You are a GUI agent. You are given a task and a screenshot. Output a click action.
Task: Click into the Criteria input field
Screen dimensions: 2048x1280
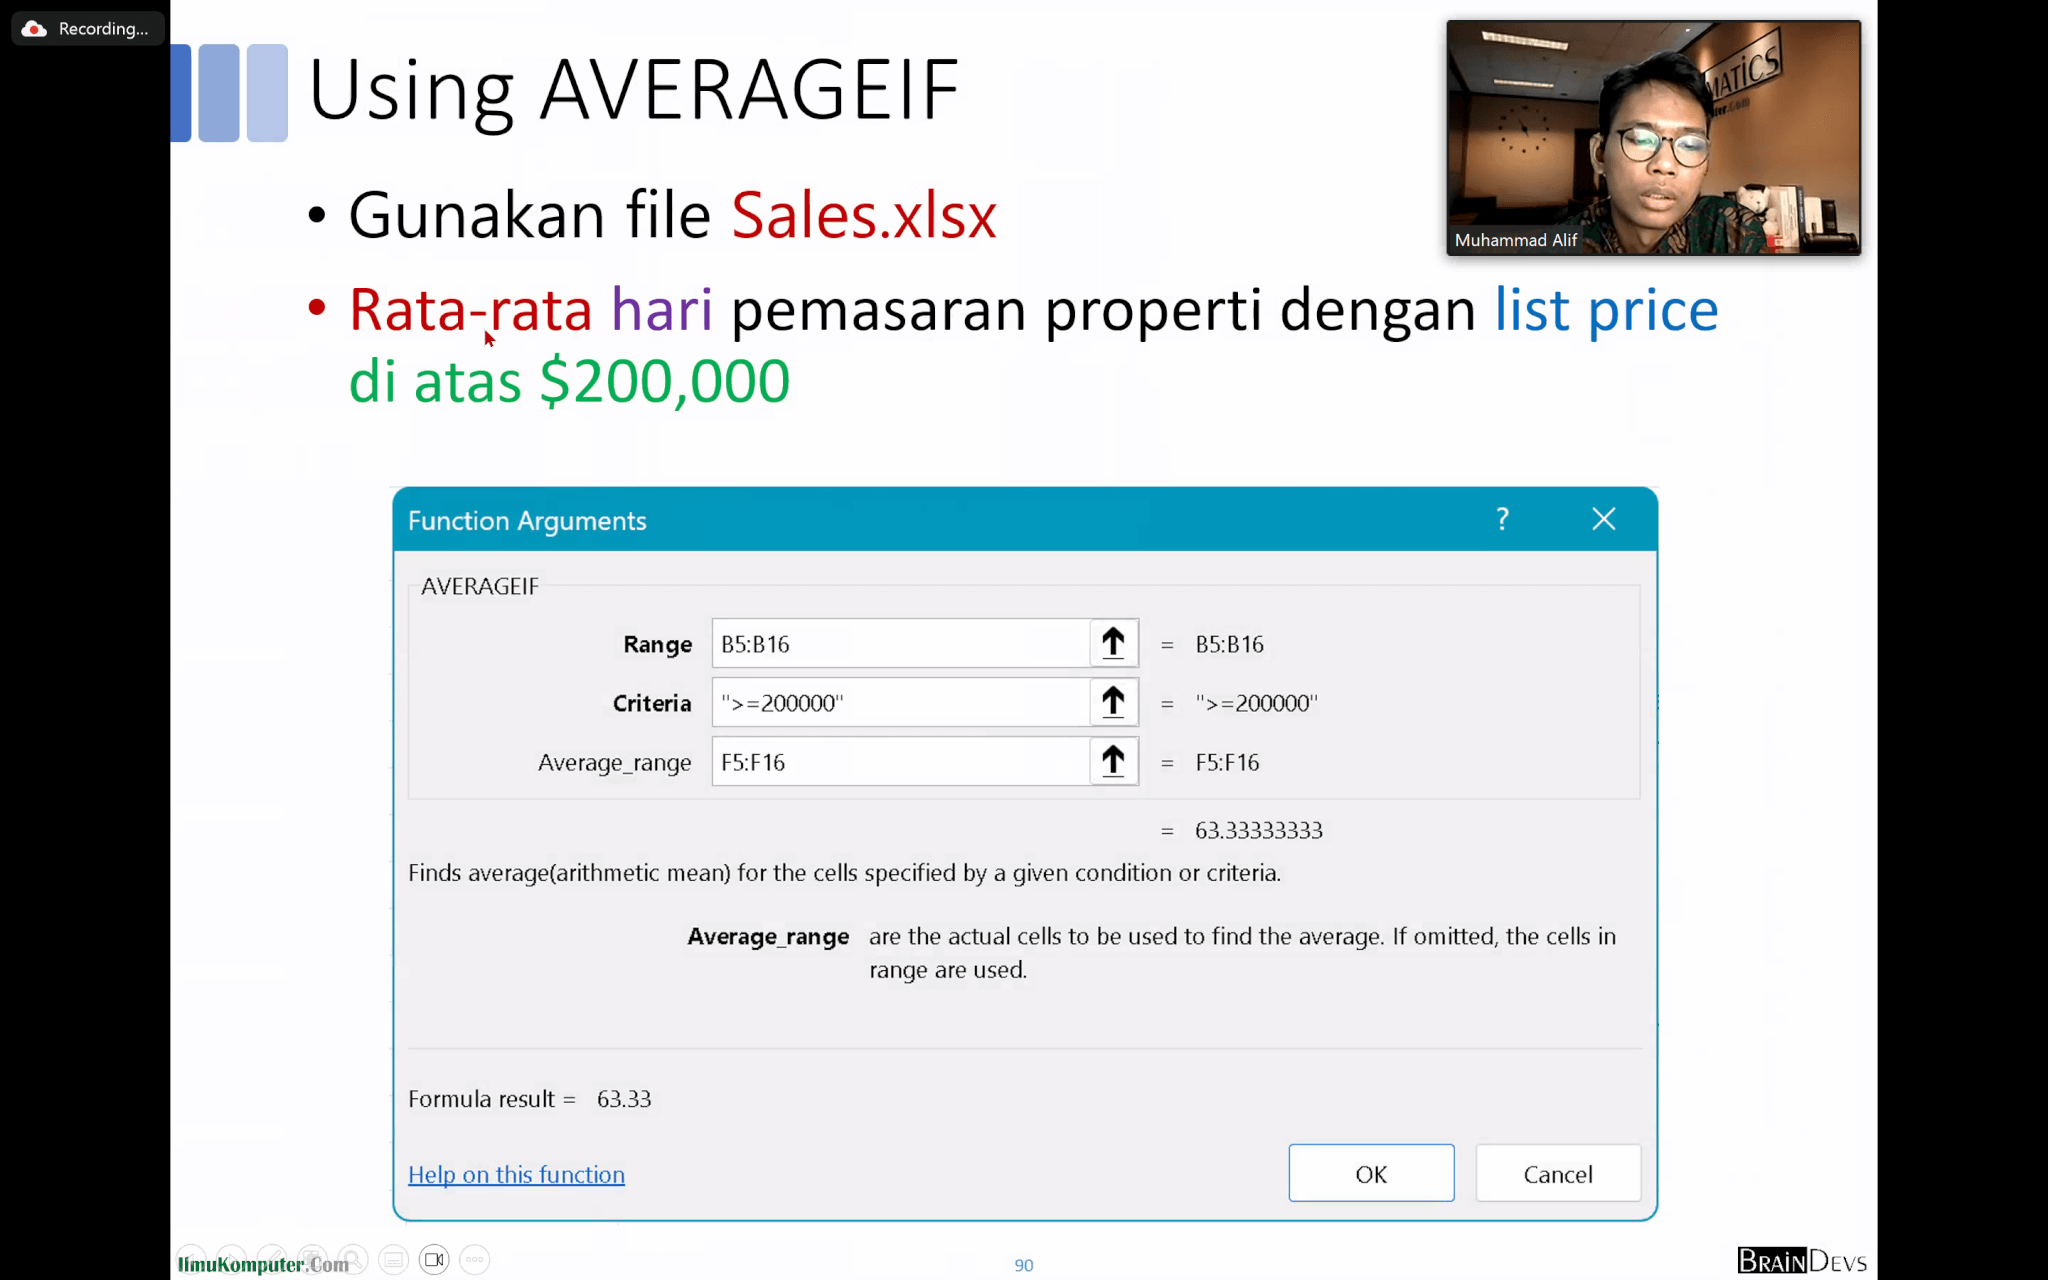click(x=900, y=702)
